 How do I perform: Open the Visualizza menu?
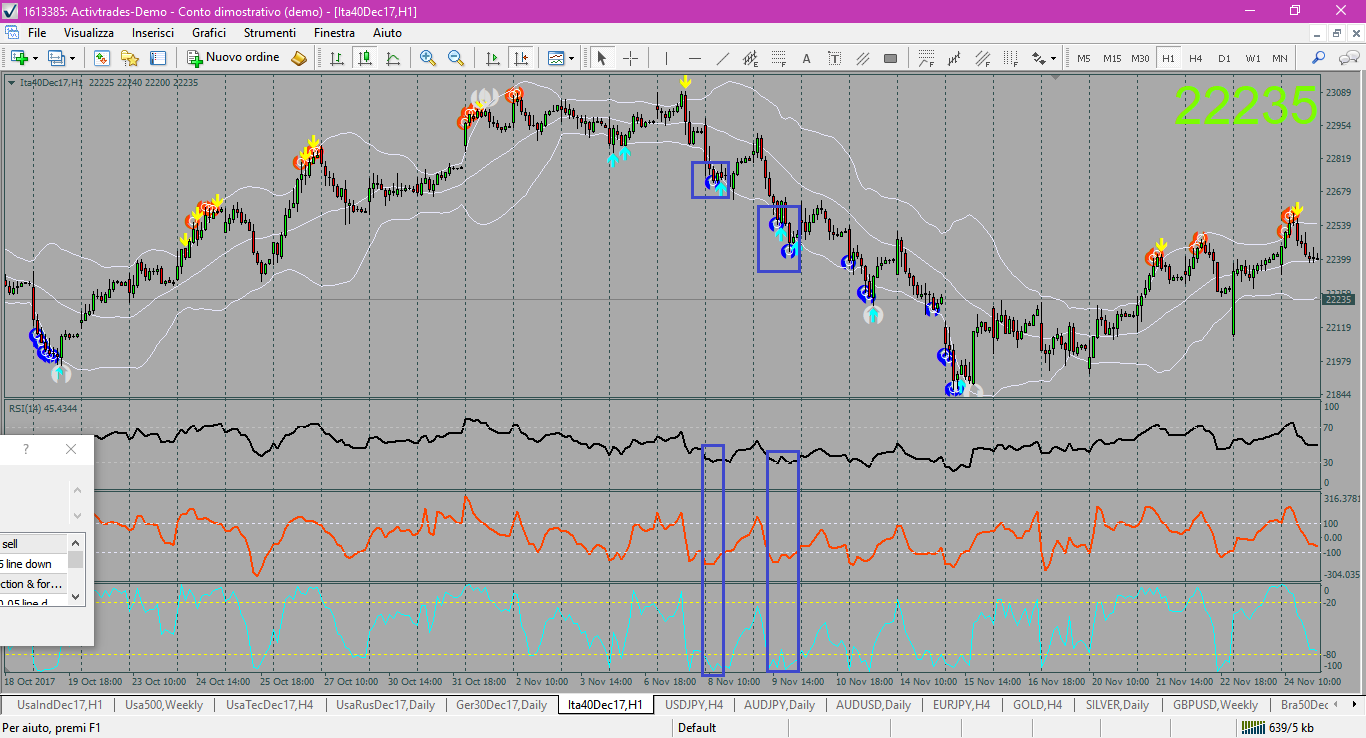pos(89,33)
